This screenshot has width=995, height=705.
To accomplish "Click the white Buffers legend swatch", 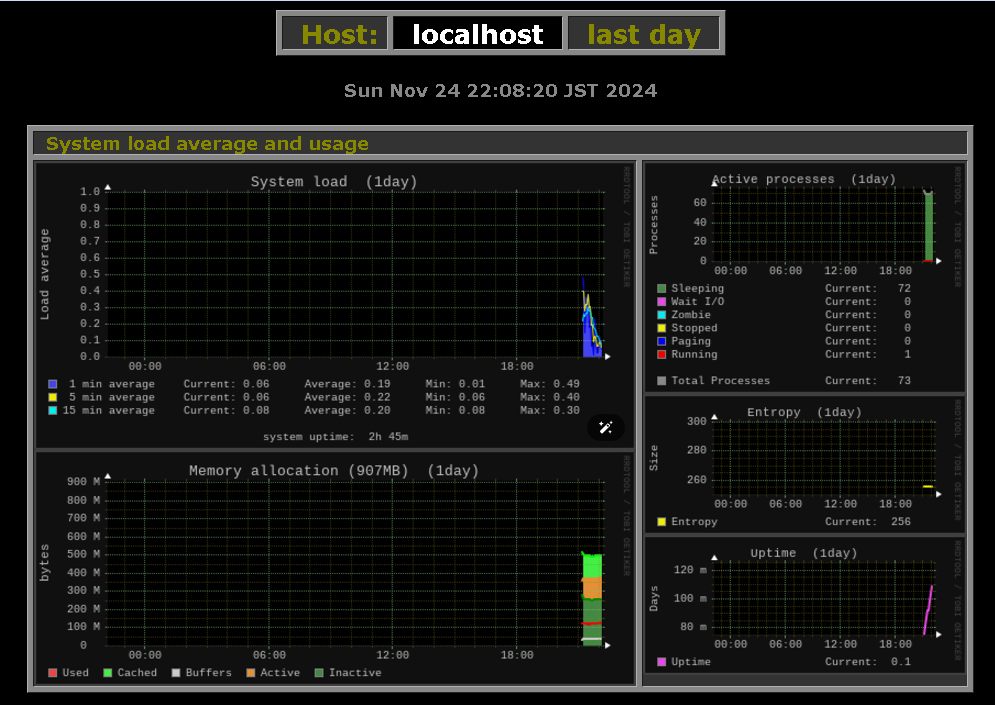I will 176,673.
